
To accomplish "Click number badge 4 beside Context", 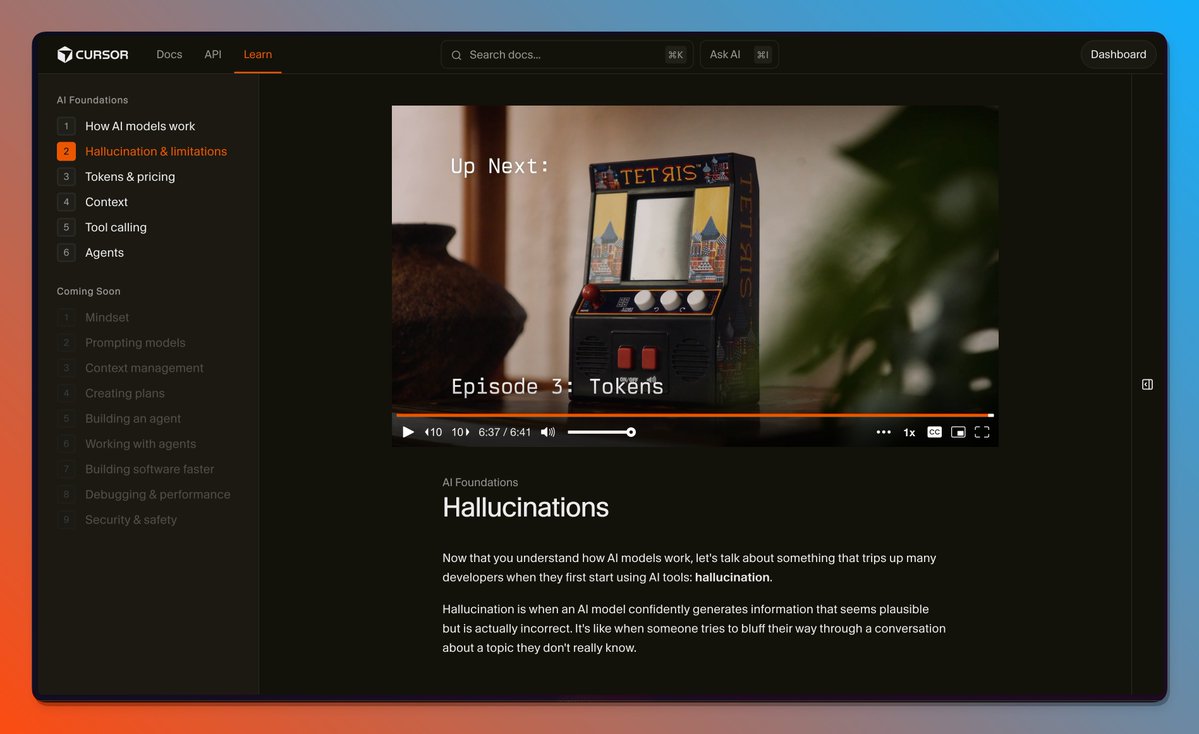I will pyautogui.click(x=66, y=202).
